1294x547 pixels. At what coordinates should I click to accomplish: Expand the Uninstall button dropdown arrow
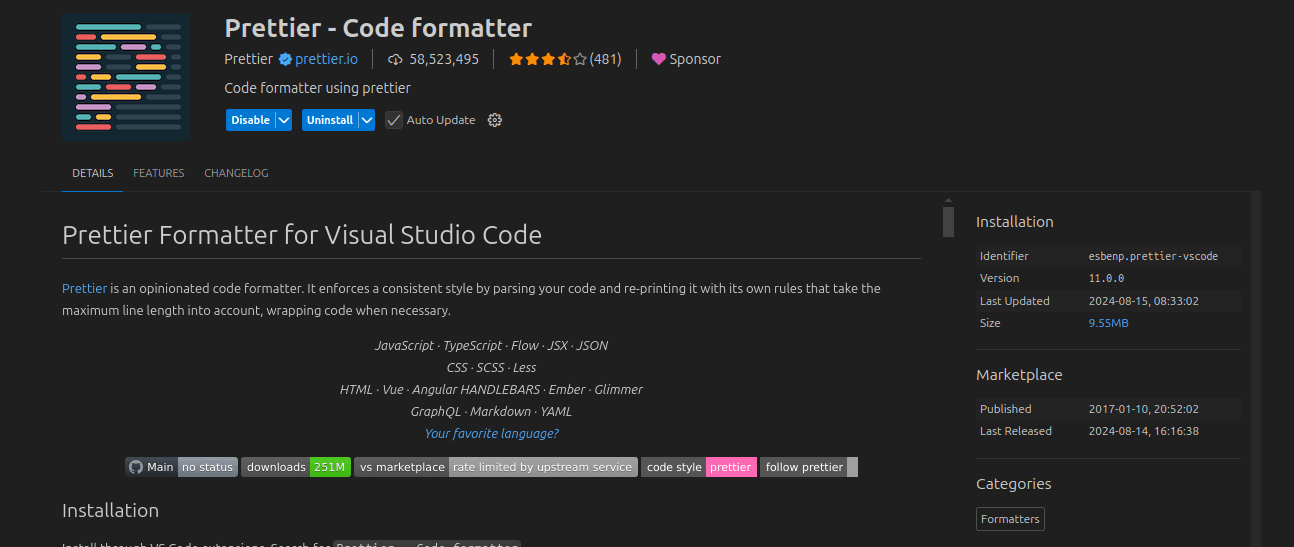tap(367, 120)
